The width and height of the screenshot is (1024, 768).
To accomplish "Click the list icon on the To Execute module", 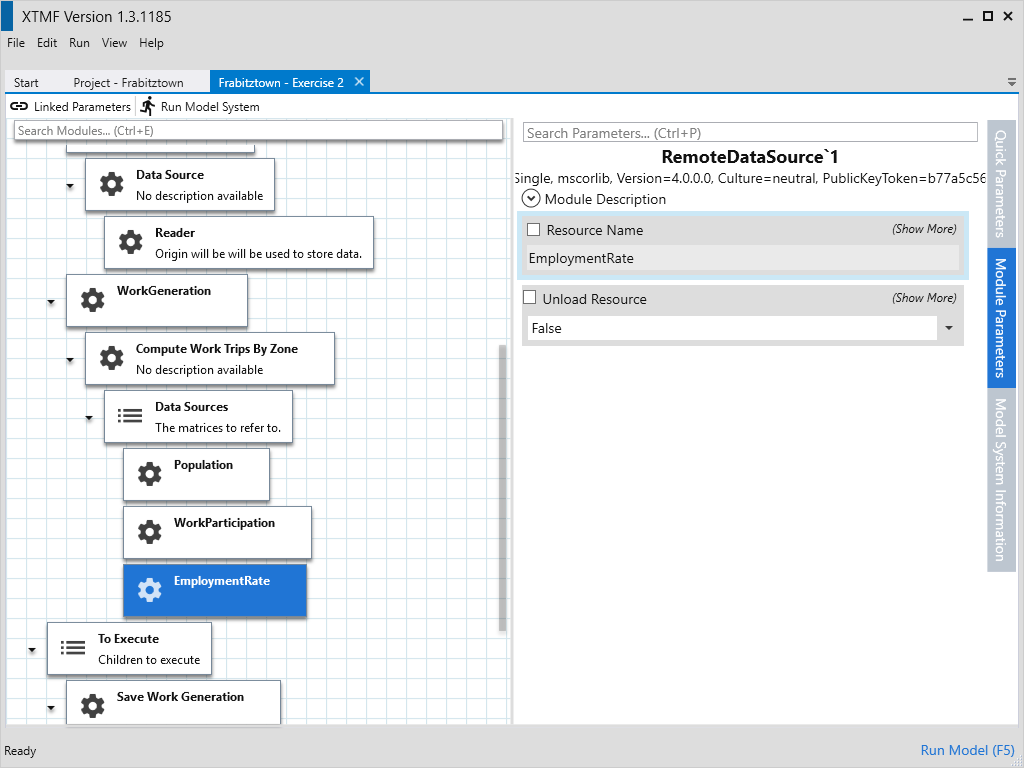I will [73, 647].
